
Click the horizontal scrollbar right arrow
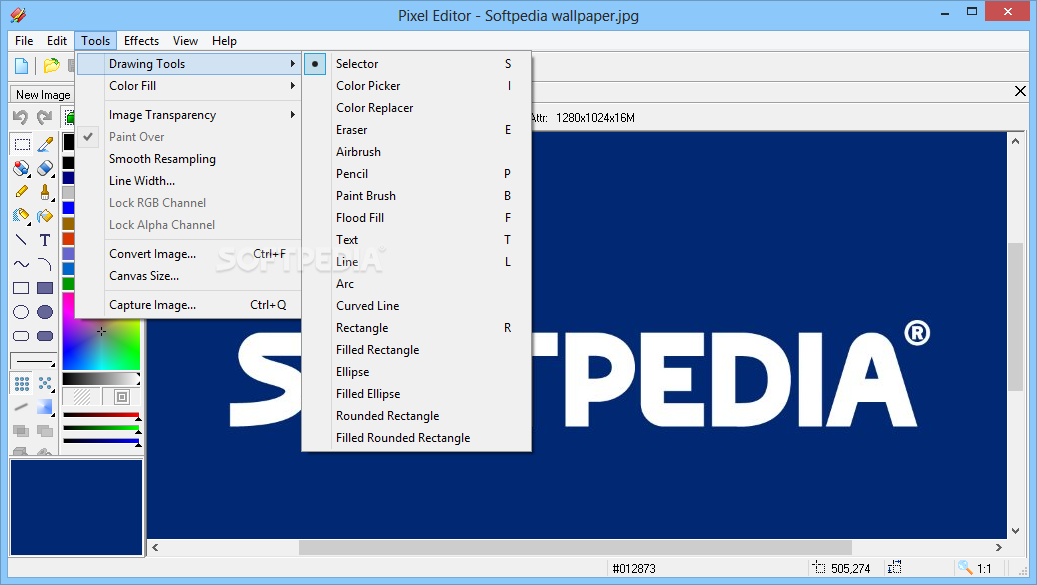click(x=999, y=547)
